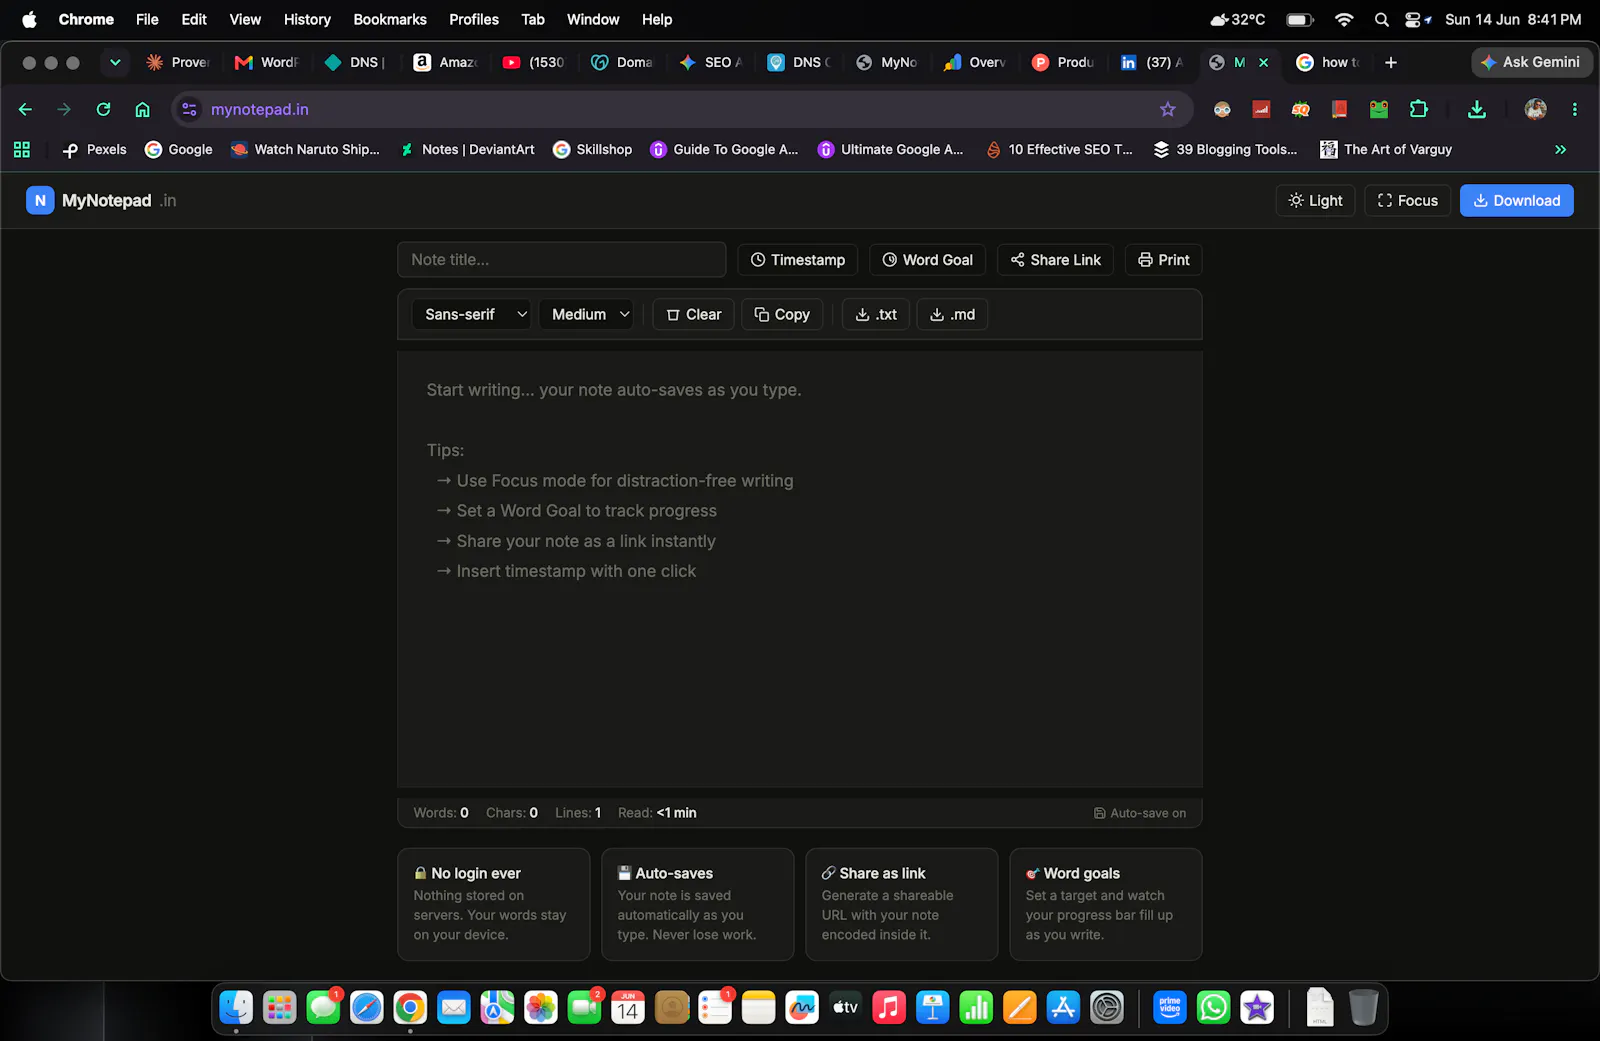1600x1041 pixels.
Task: Enter Focus mode
Action: tap(1407, 200)
